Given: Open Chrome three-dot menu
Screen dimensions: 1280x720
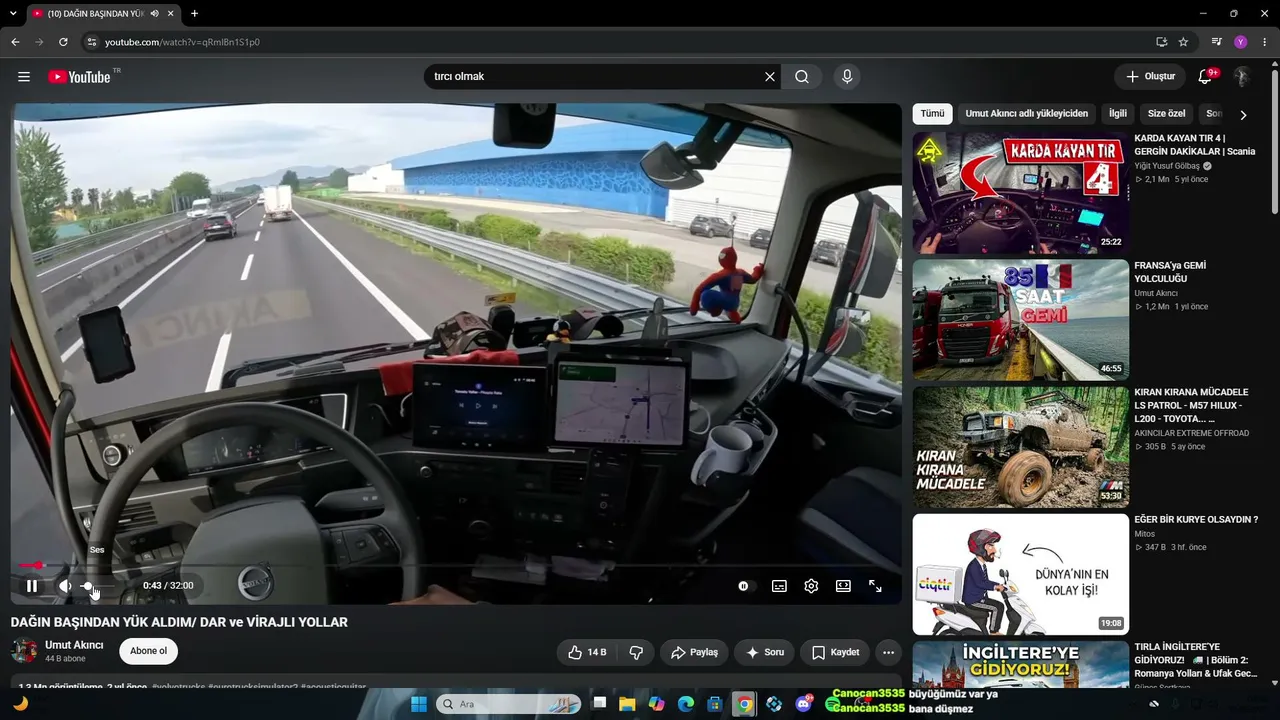Looking at the screenshot, I should tap(1264, 42).
